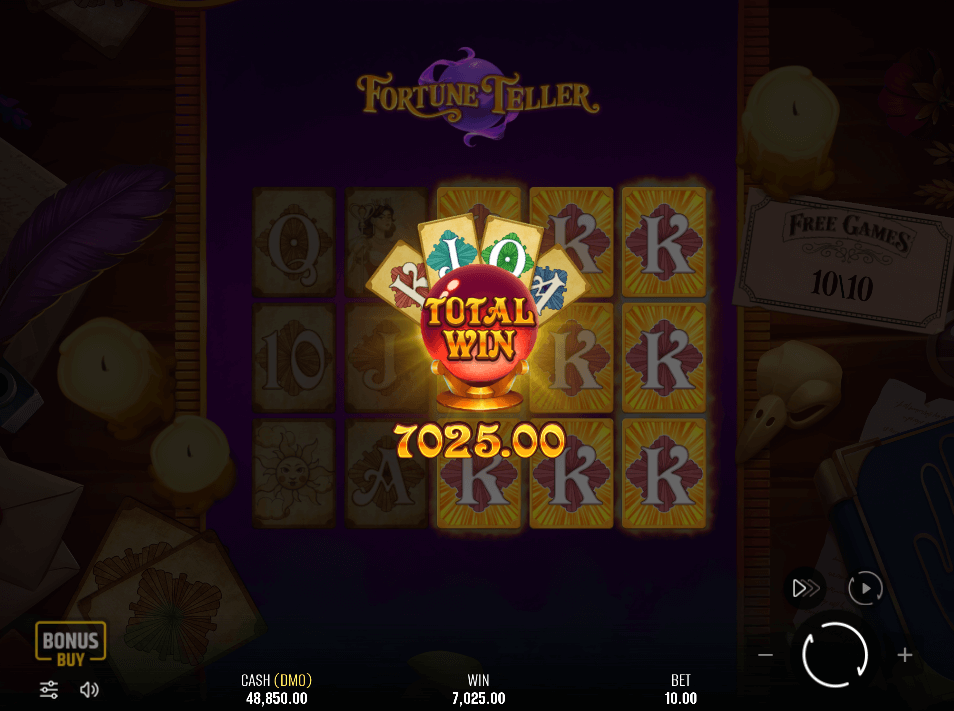This screenshot has width=954, height=711.
Task: Click the 7025.00 total win amount
Action: (479, 440)
